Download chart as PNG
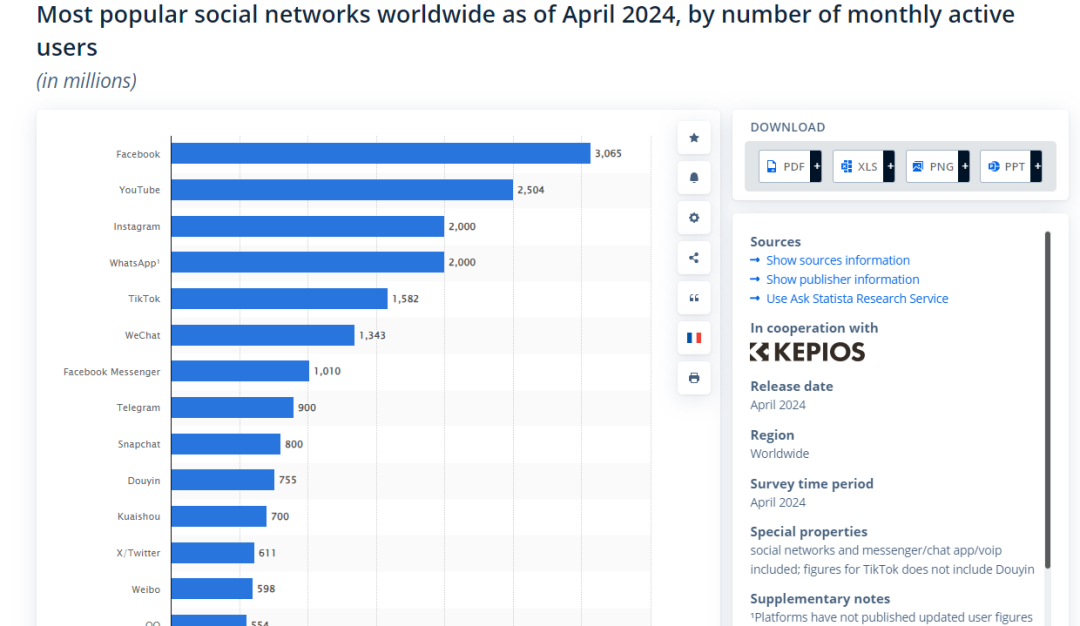Image resolution: width=1080 pixels, height=626 pixels. click(x=932, y=167)
